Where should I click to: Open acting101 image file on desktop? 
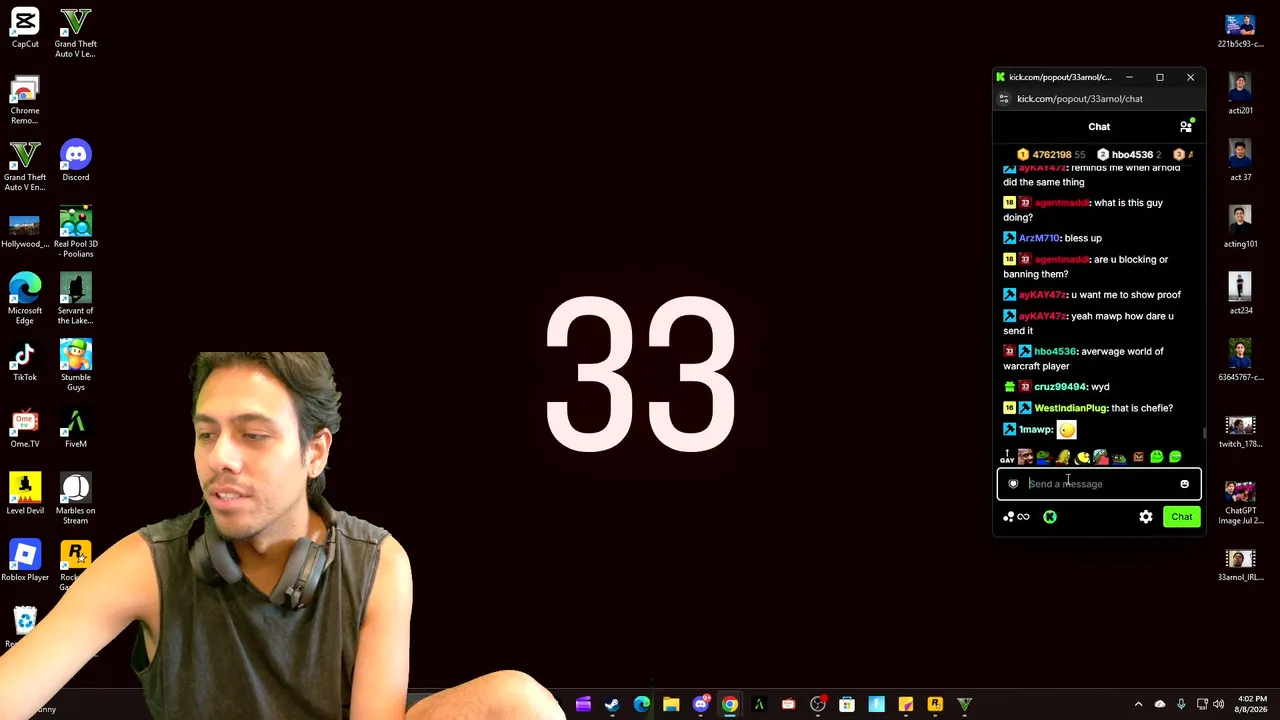point(1240,228)
